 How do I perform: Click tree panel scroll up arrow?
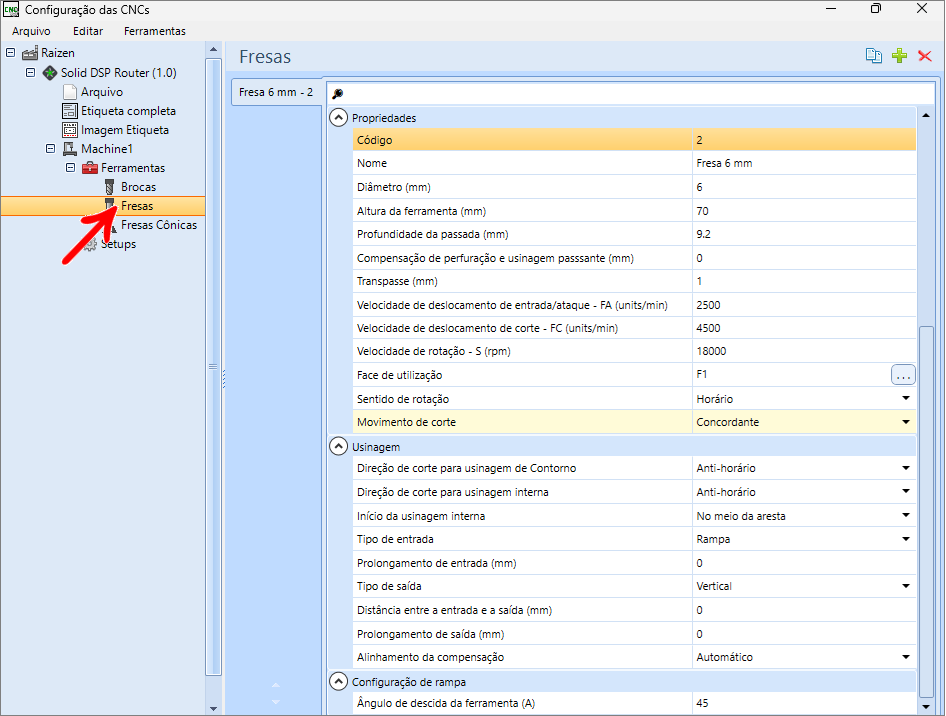213,49
